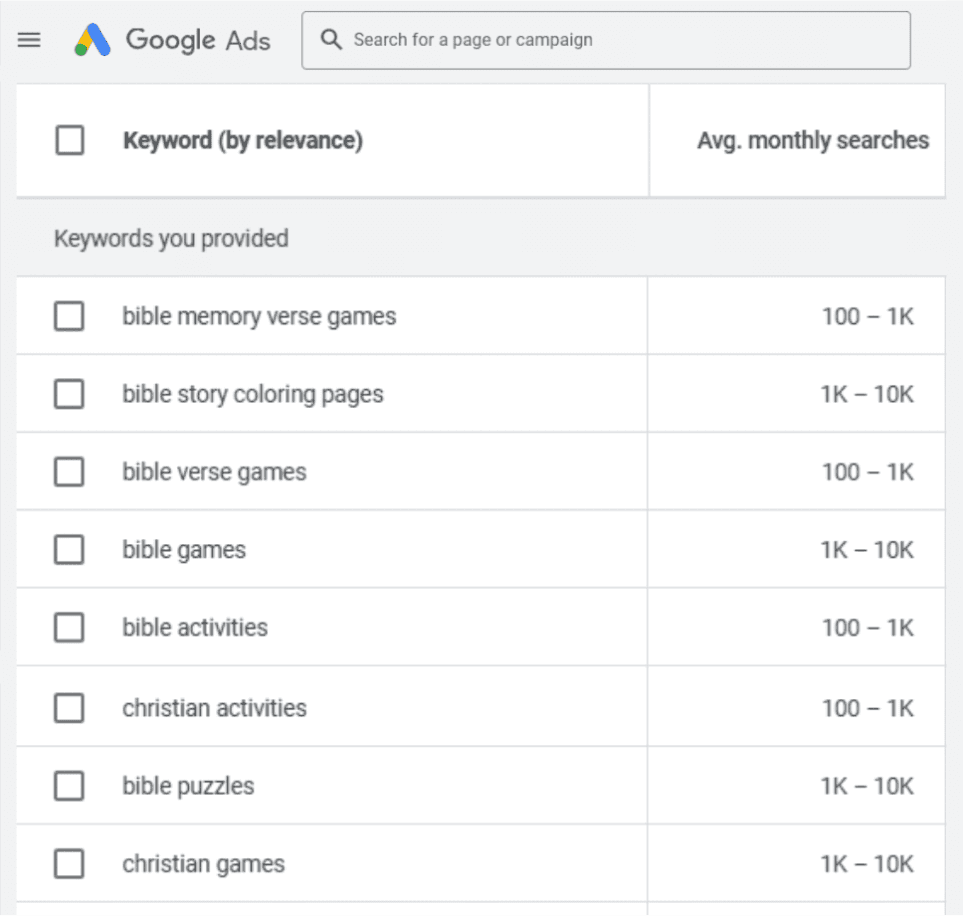Image resolution: width=963 pixels, height=916 pixels.
Task: Enable the 'bible games' row checkbox
Action: click(69, 549)
